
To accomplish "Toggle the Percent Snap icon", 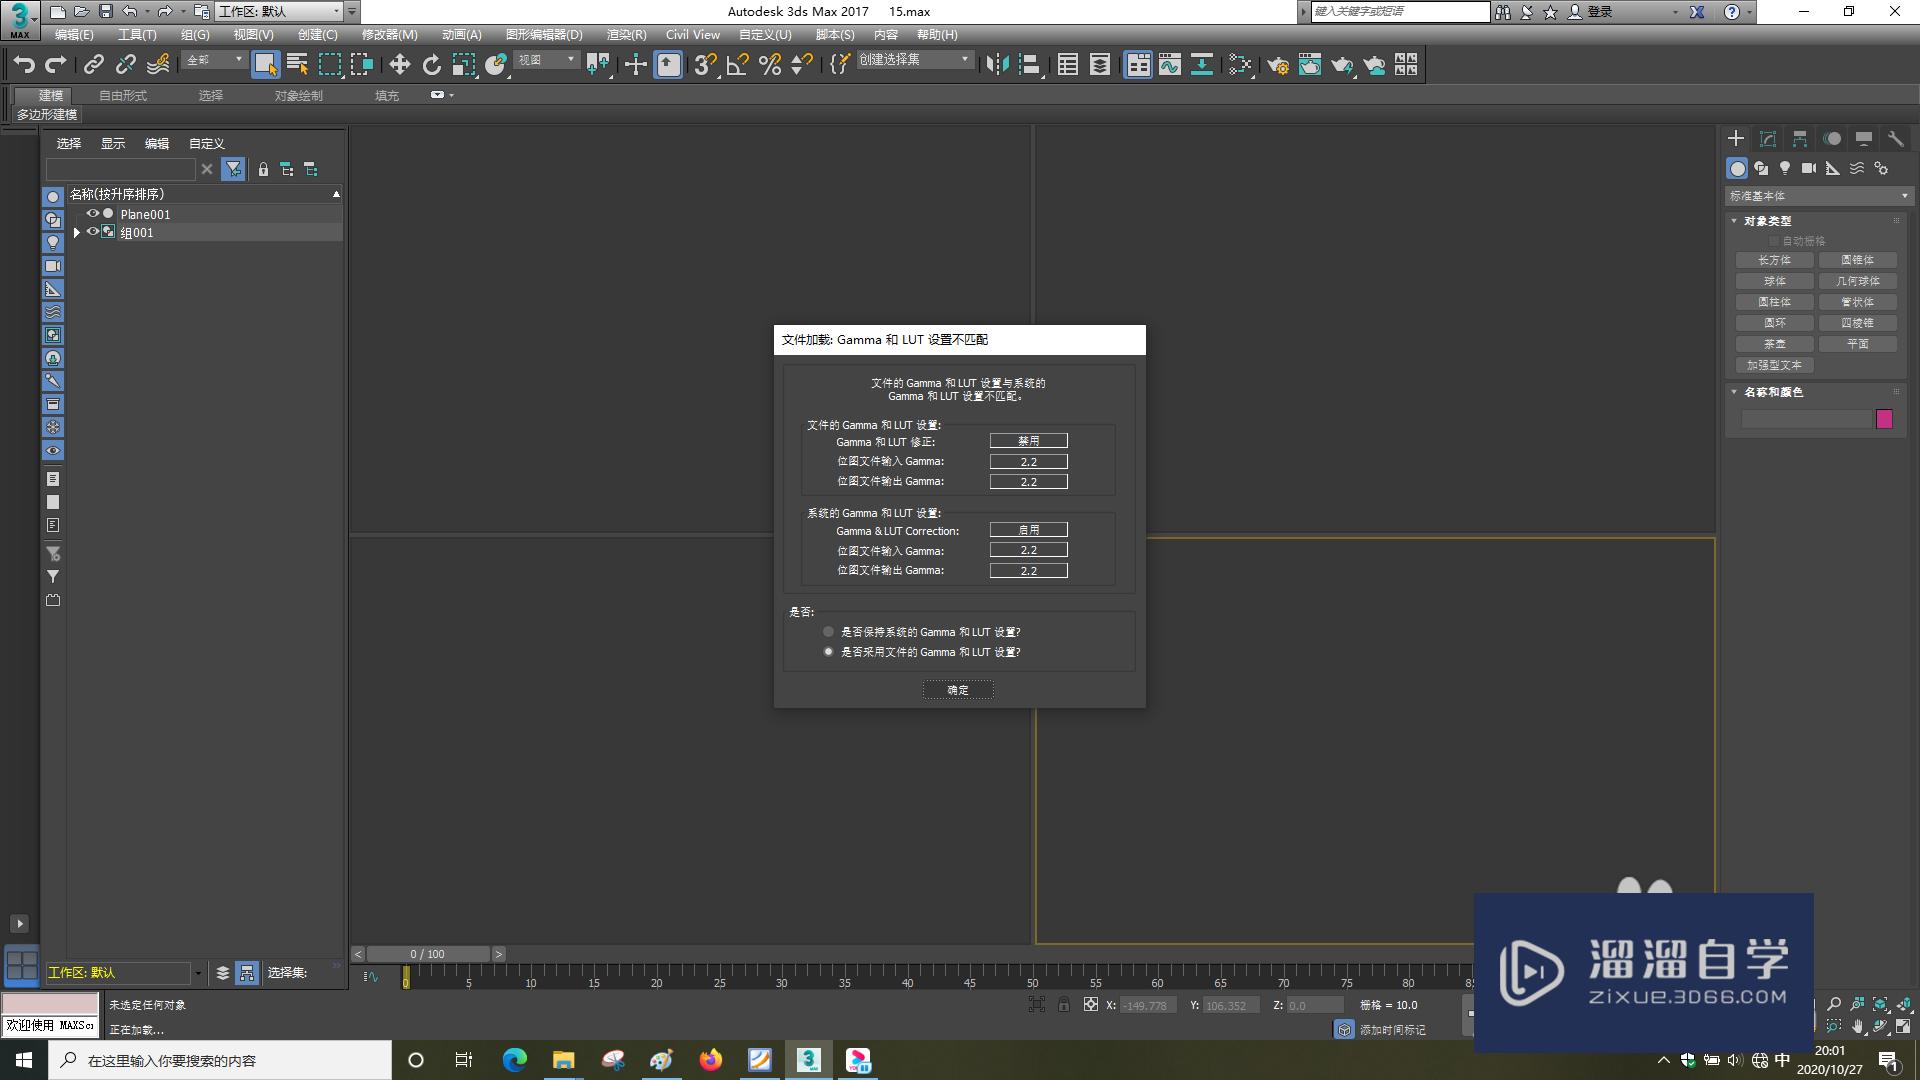I will click(x=770, y=65).
